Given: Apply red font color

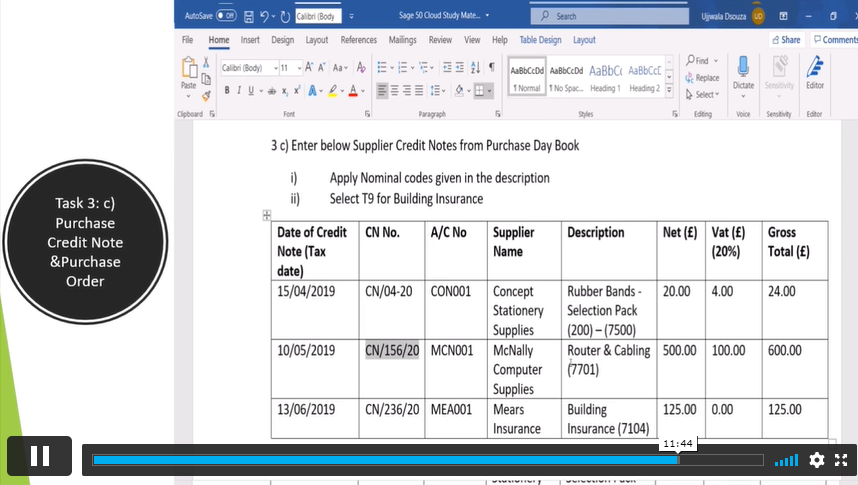Looking at the screenshot, I should (353, 91).
